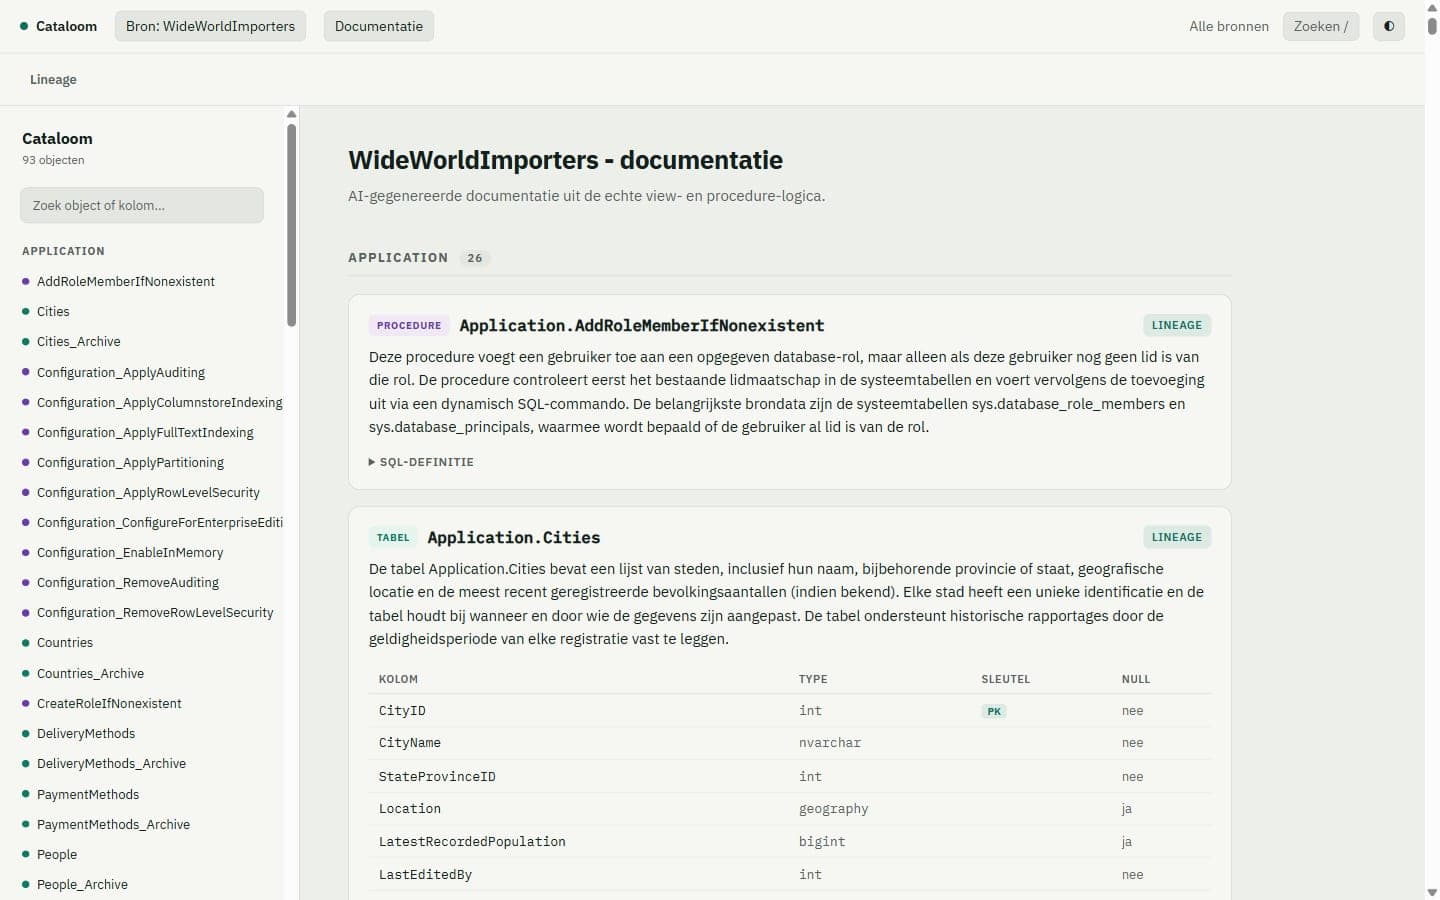Viewport: 1440px width, 900px height.
Task: Open Cities_Archive in the sidebar
Action: (x=78, y=341)
